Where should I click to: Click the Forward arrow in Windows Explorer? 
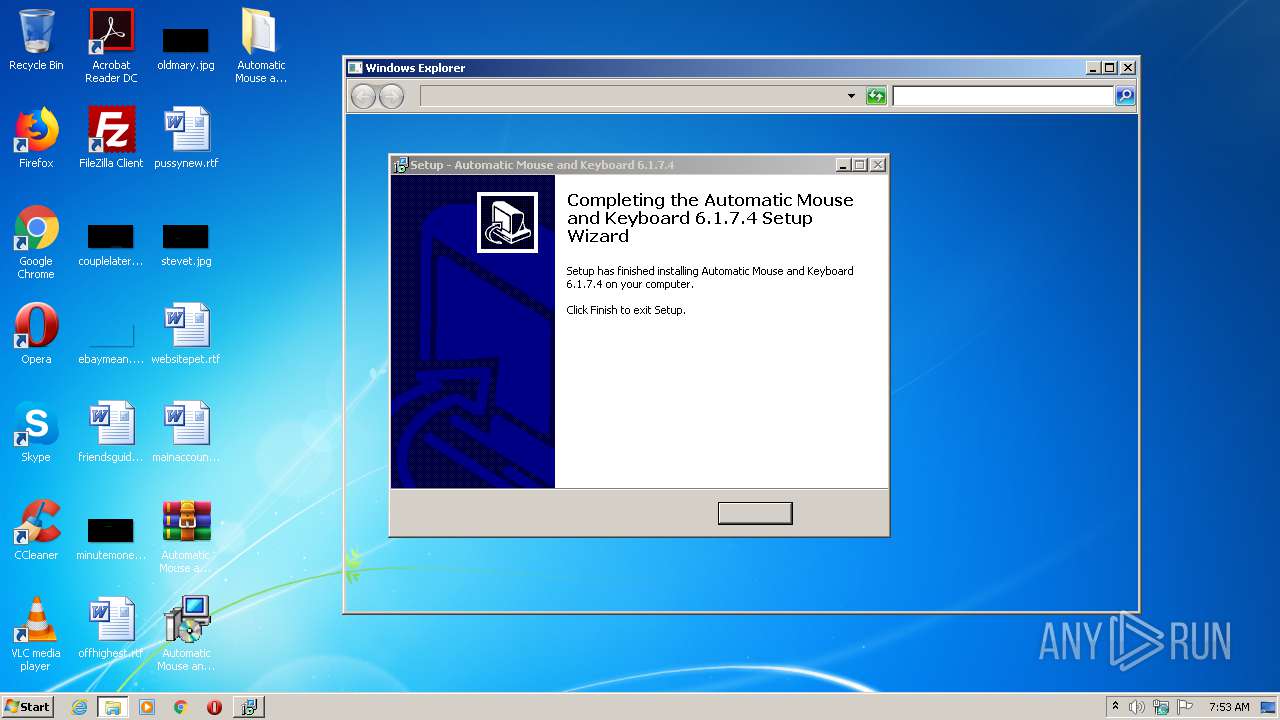[391, 96]
